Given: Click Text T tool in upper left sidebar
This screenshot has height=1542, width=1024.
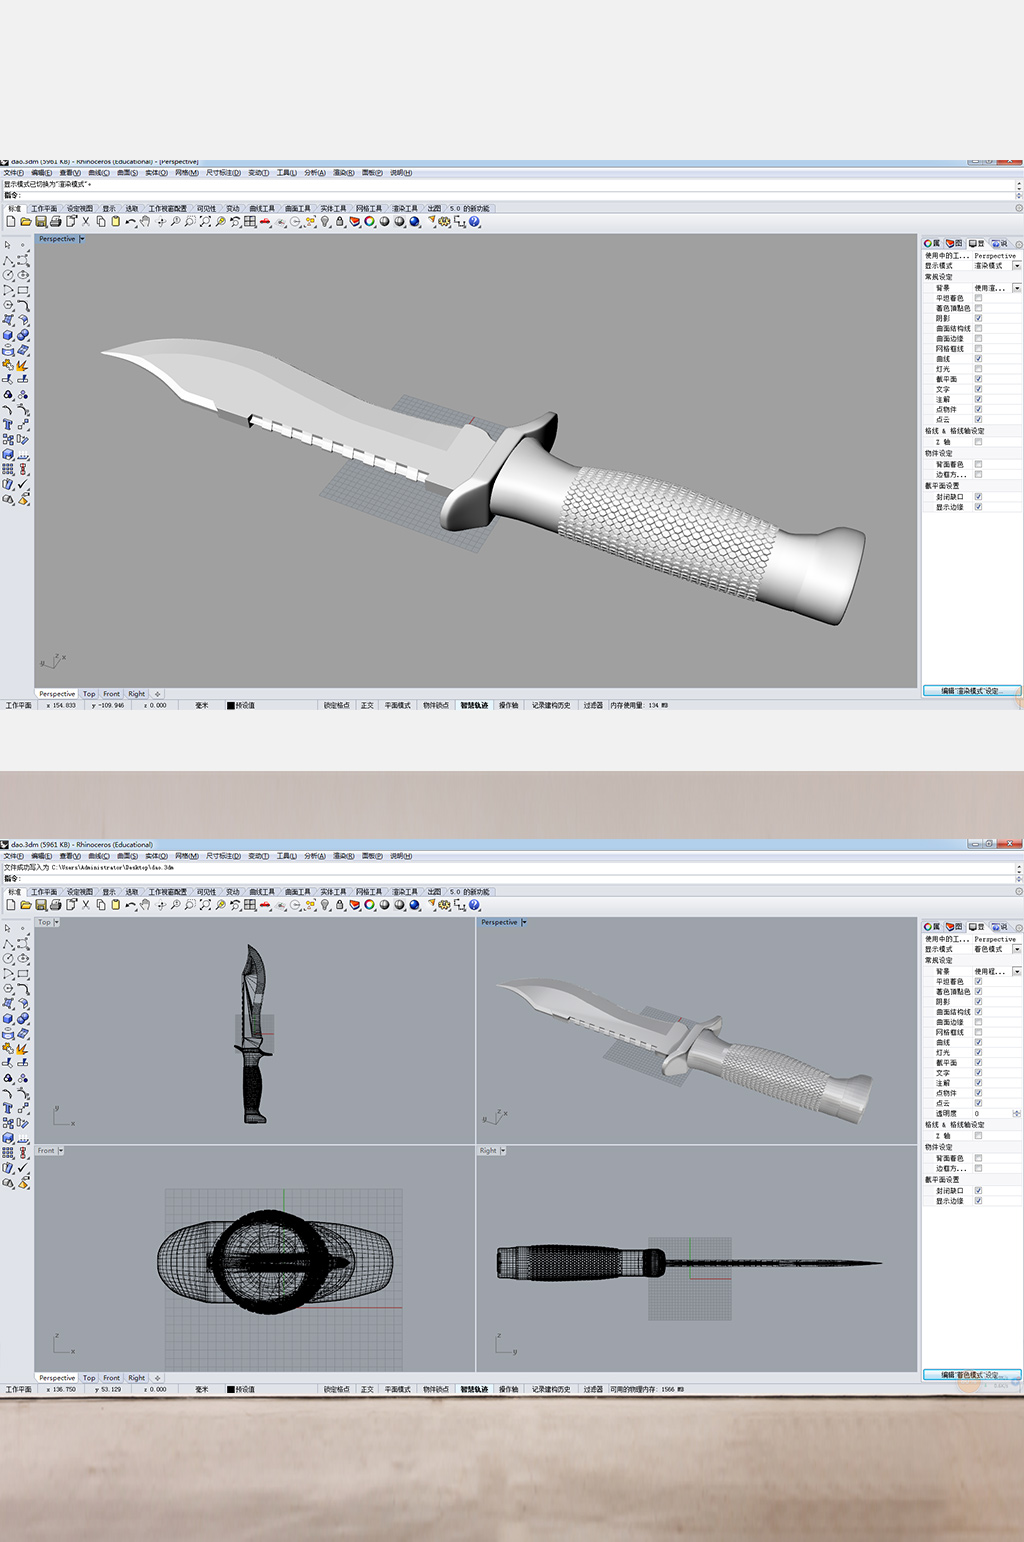Looking at the screenshot, I should click(8, 424).
